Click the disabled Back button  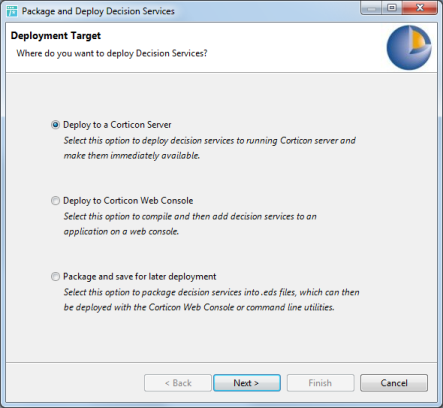(x=178, y=383)
